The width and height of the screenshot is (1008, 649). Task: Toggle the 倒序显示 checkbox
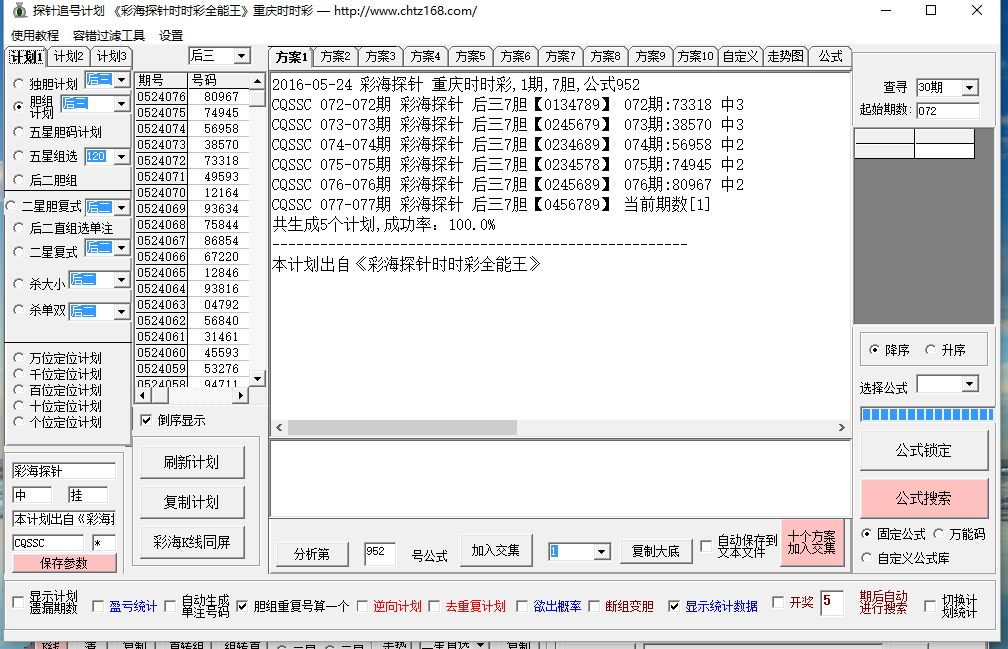pos(146,420)
